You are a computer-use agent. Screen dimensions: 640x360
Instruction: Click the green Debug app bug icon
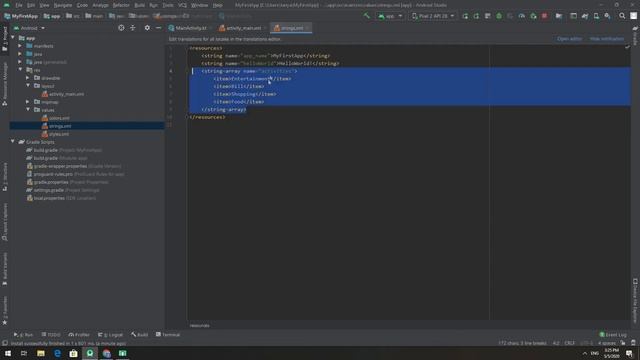499,16
